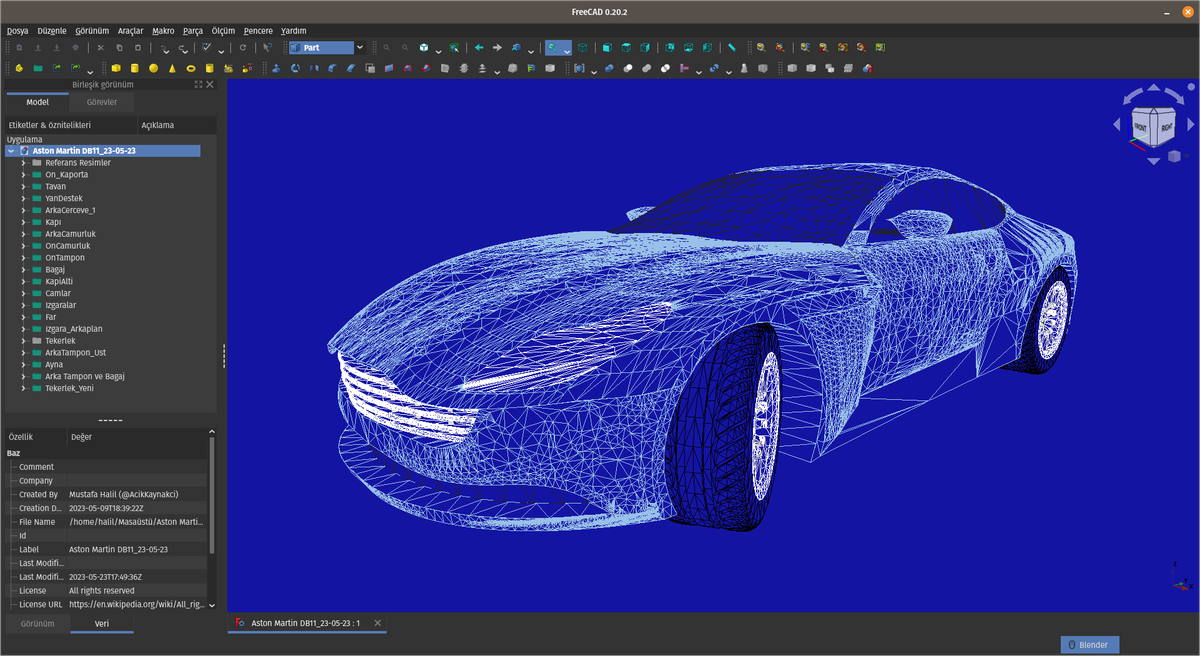
Task: Click the yellow tube primitive icon
Action: (x=209, y=68)
